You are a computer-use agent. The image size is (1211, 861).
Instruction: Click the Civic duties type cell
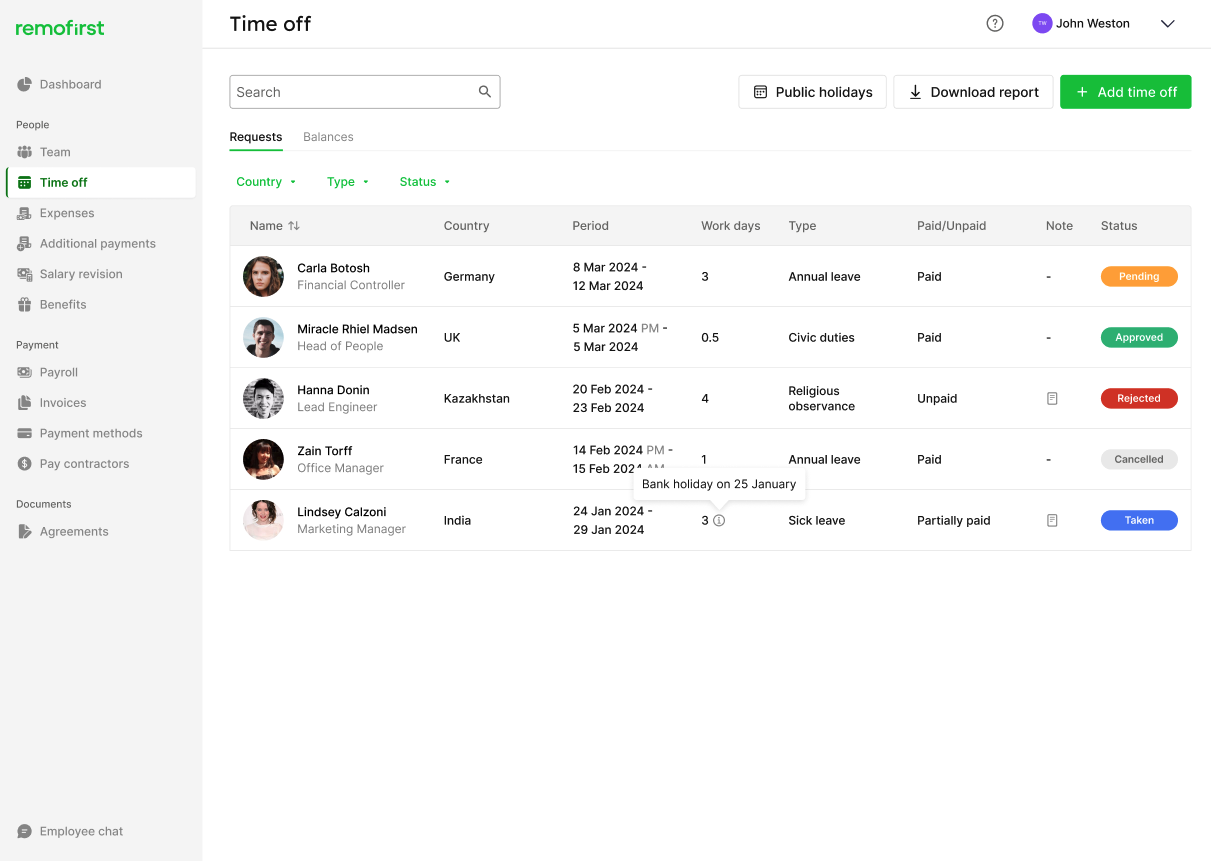click(x=822, y=337)
